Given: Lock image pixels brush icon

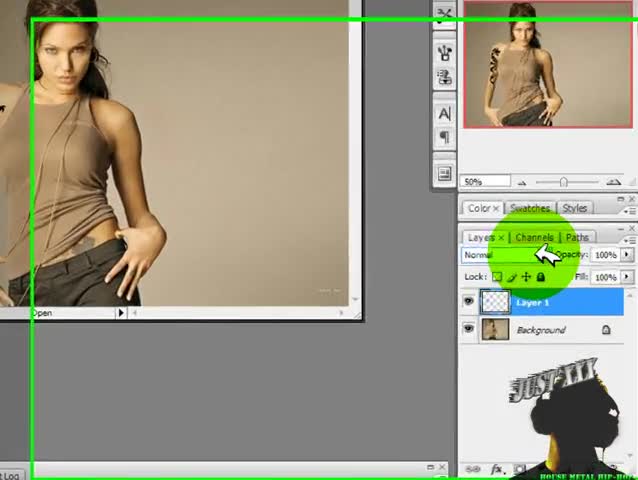Looking at the screenshot, I should click(512, 277).
